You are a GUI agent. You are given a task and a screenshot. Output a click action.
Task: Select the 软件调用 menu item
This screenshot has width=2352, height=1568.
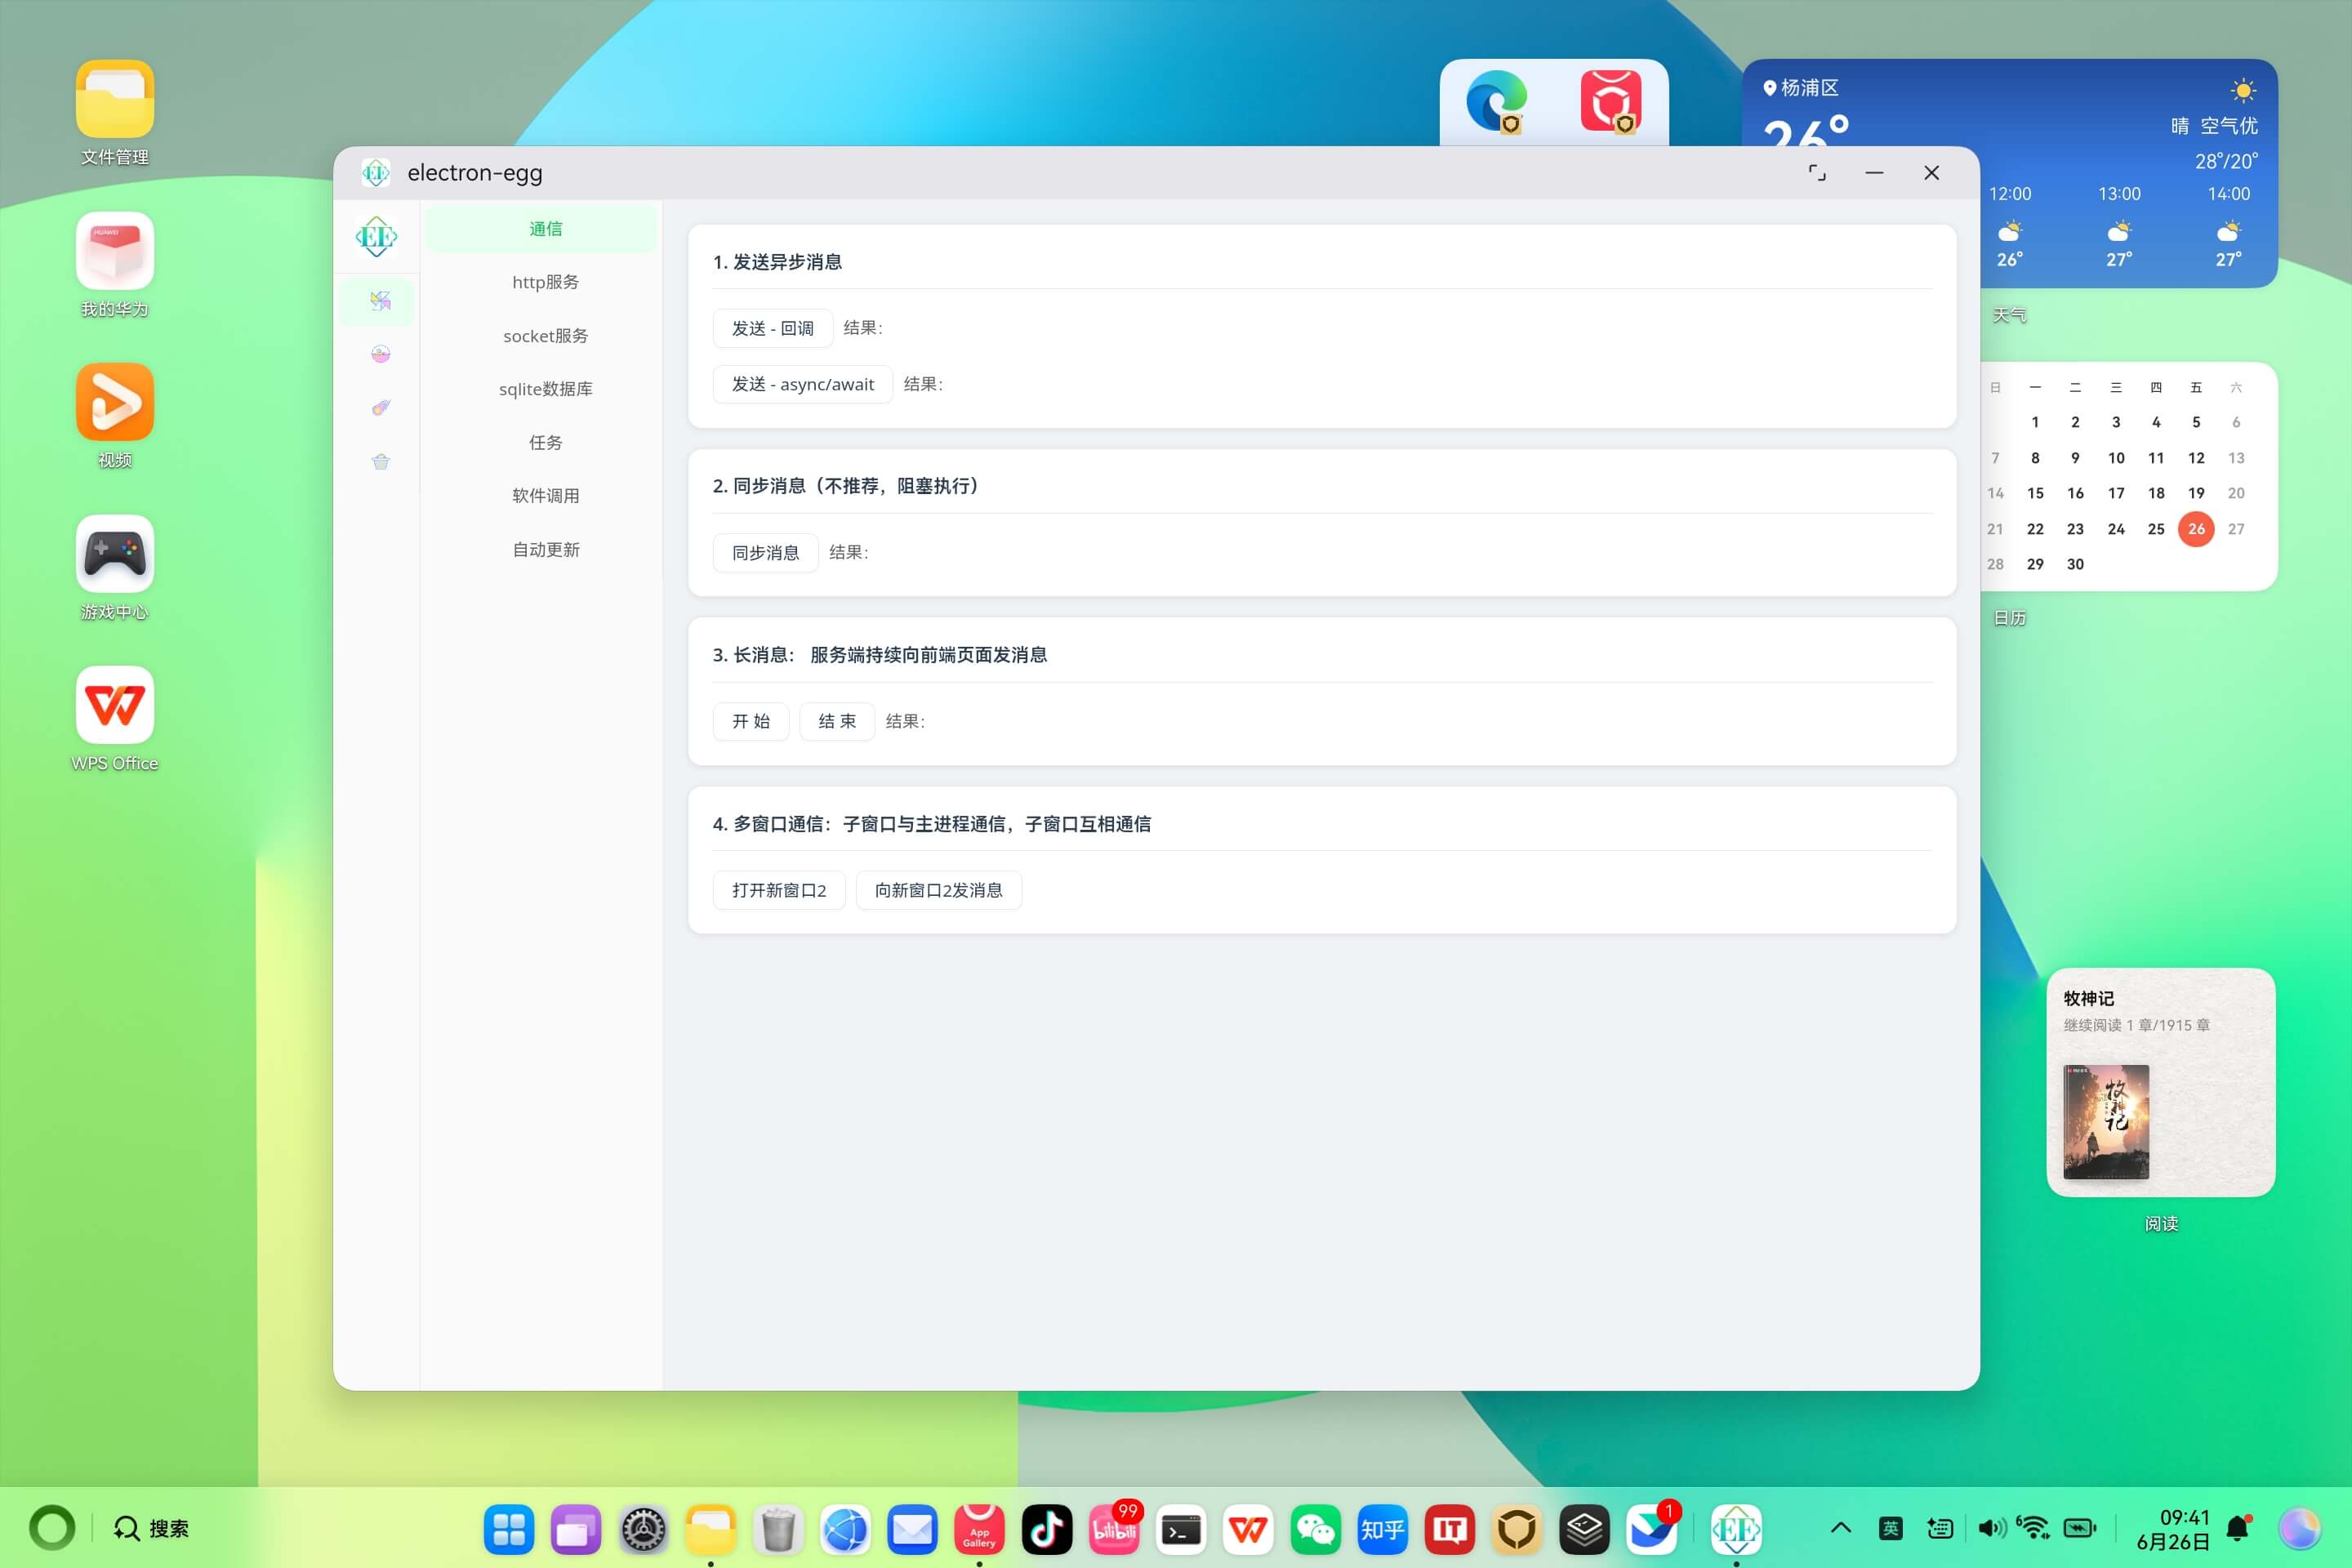(x=546, y=496)
